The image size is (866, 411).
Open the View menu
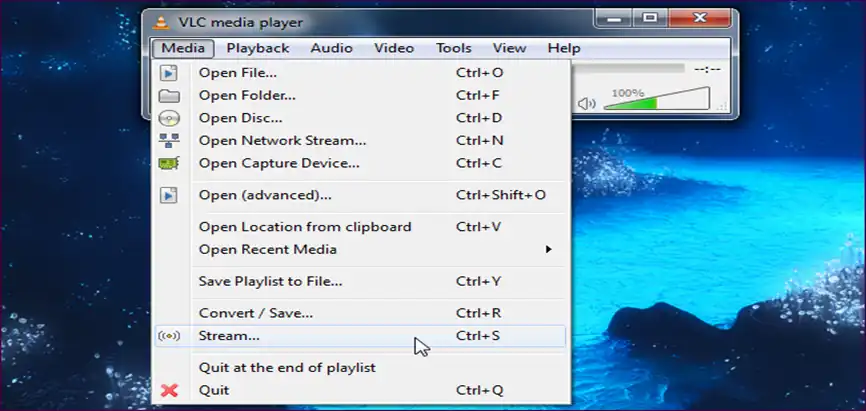coord(509,49)
